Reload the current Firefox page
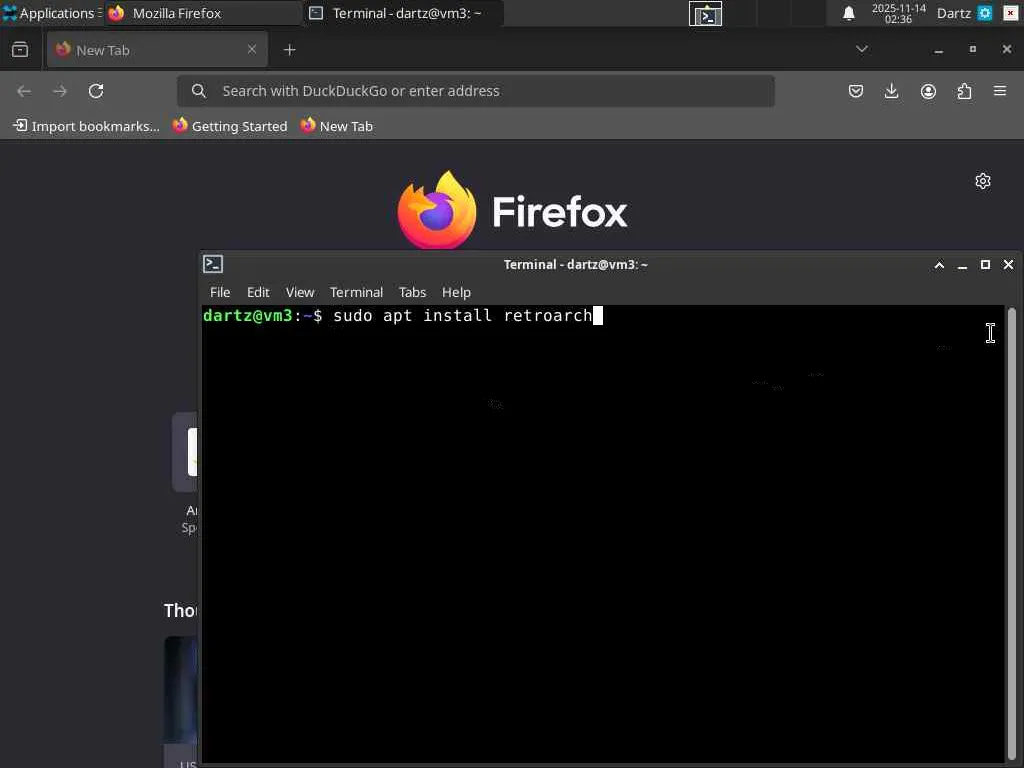Screen dimensions: 1024x768 coord(96,91)
